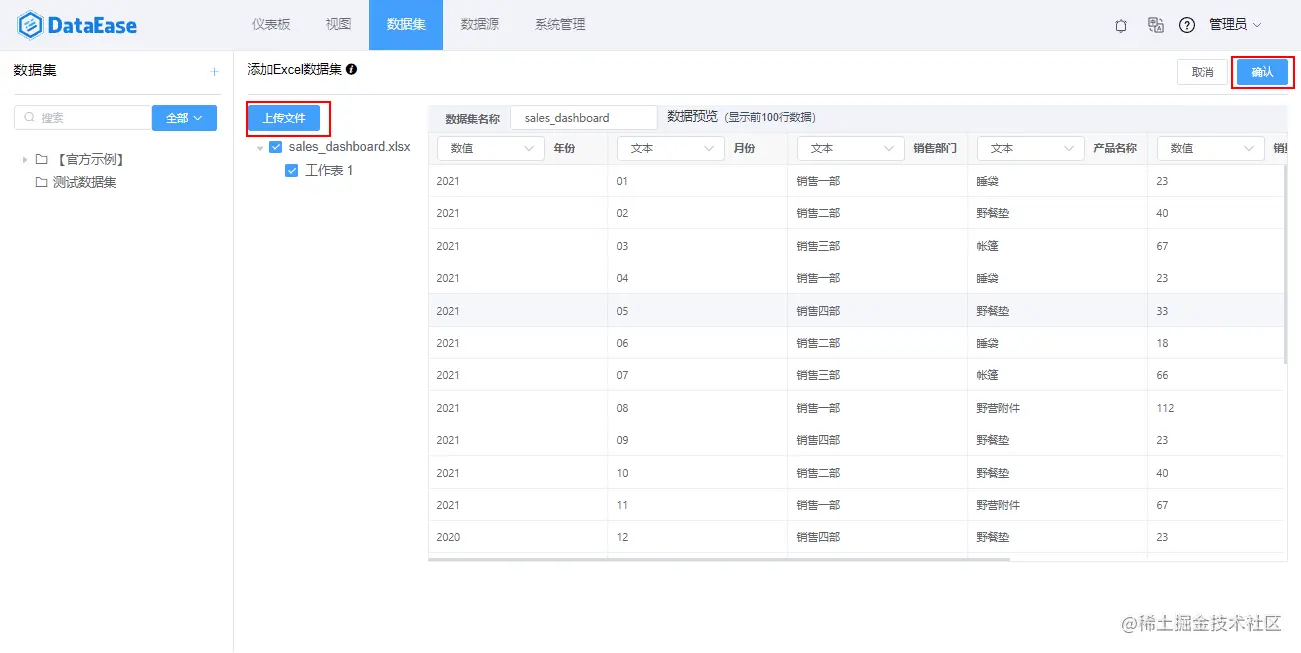Go to the 仪表板 tab

click(271, 25)
